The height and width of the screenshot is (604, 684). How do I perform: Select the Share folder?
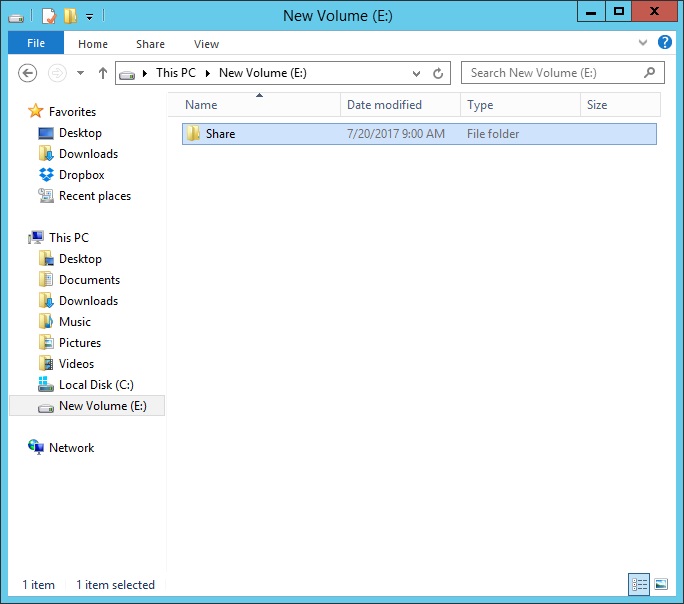coord(220,134)
